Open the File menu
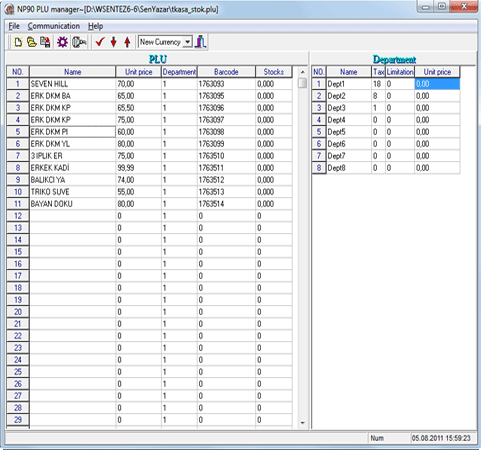The height and width of the screenshot is (450, 481). 14,26
